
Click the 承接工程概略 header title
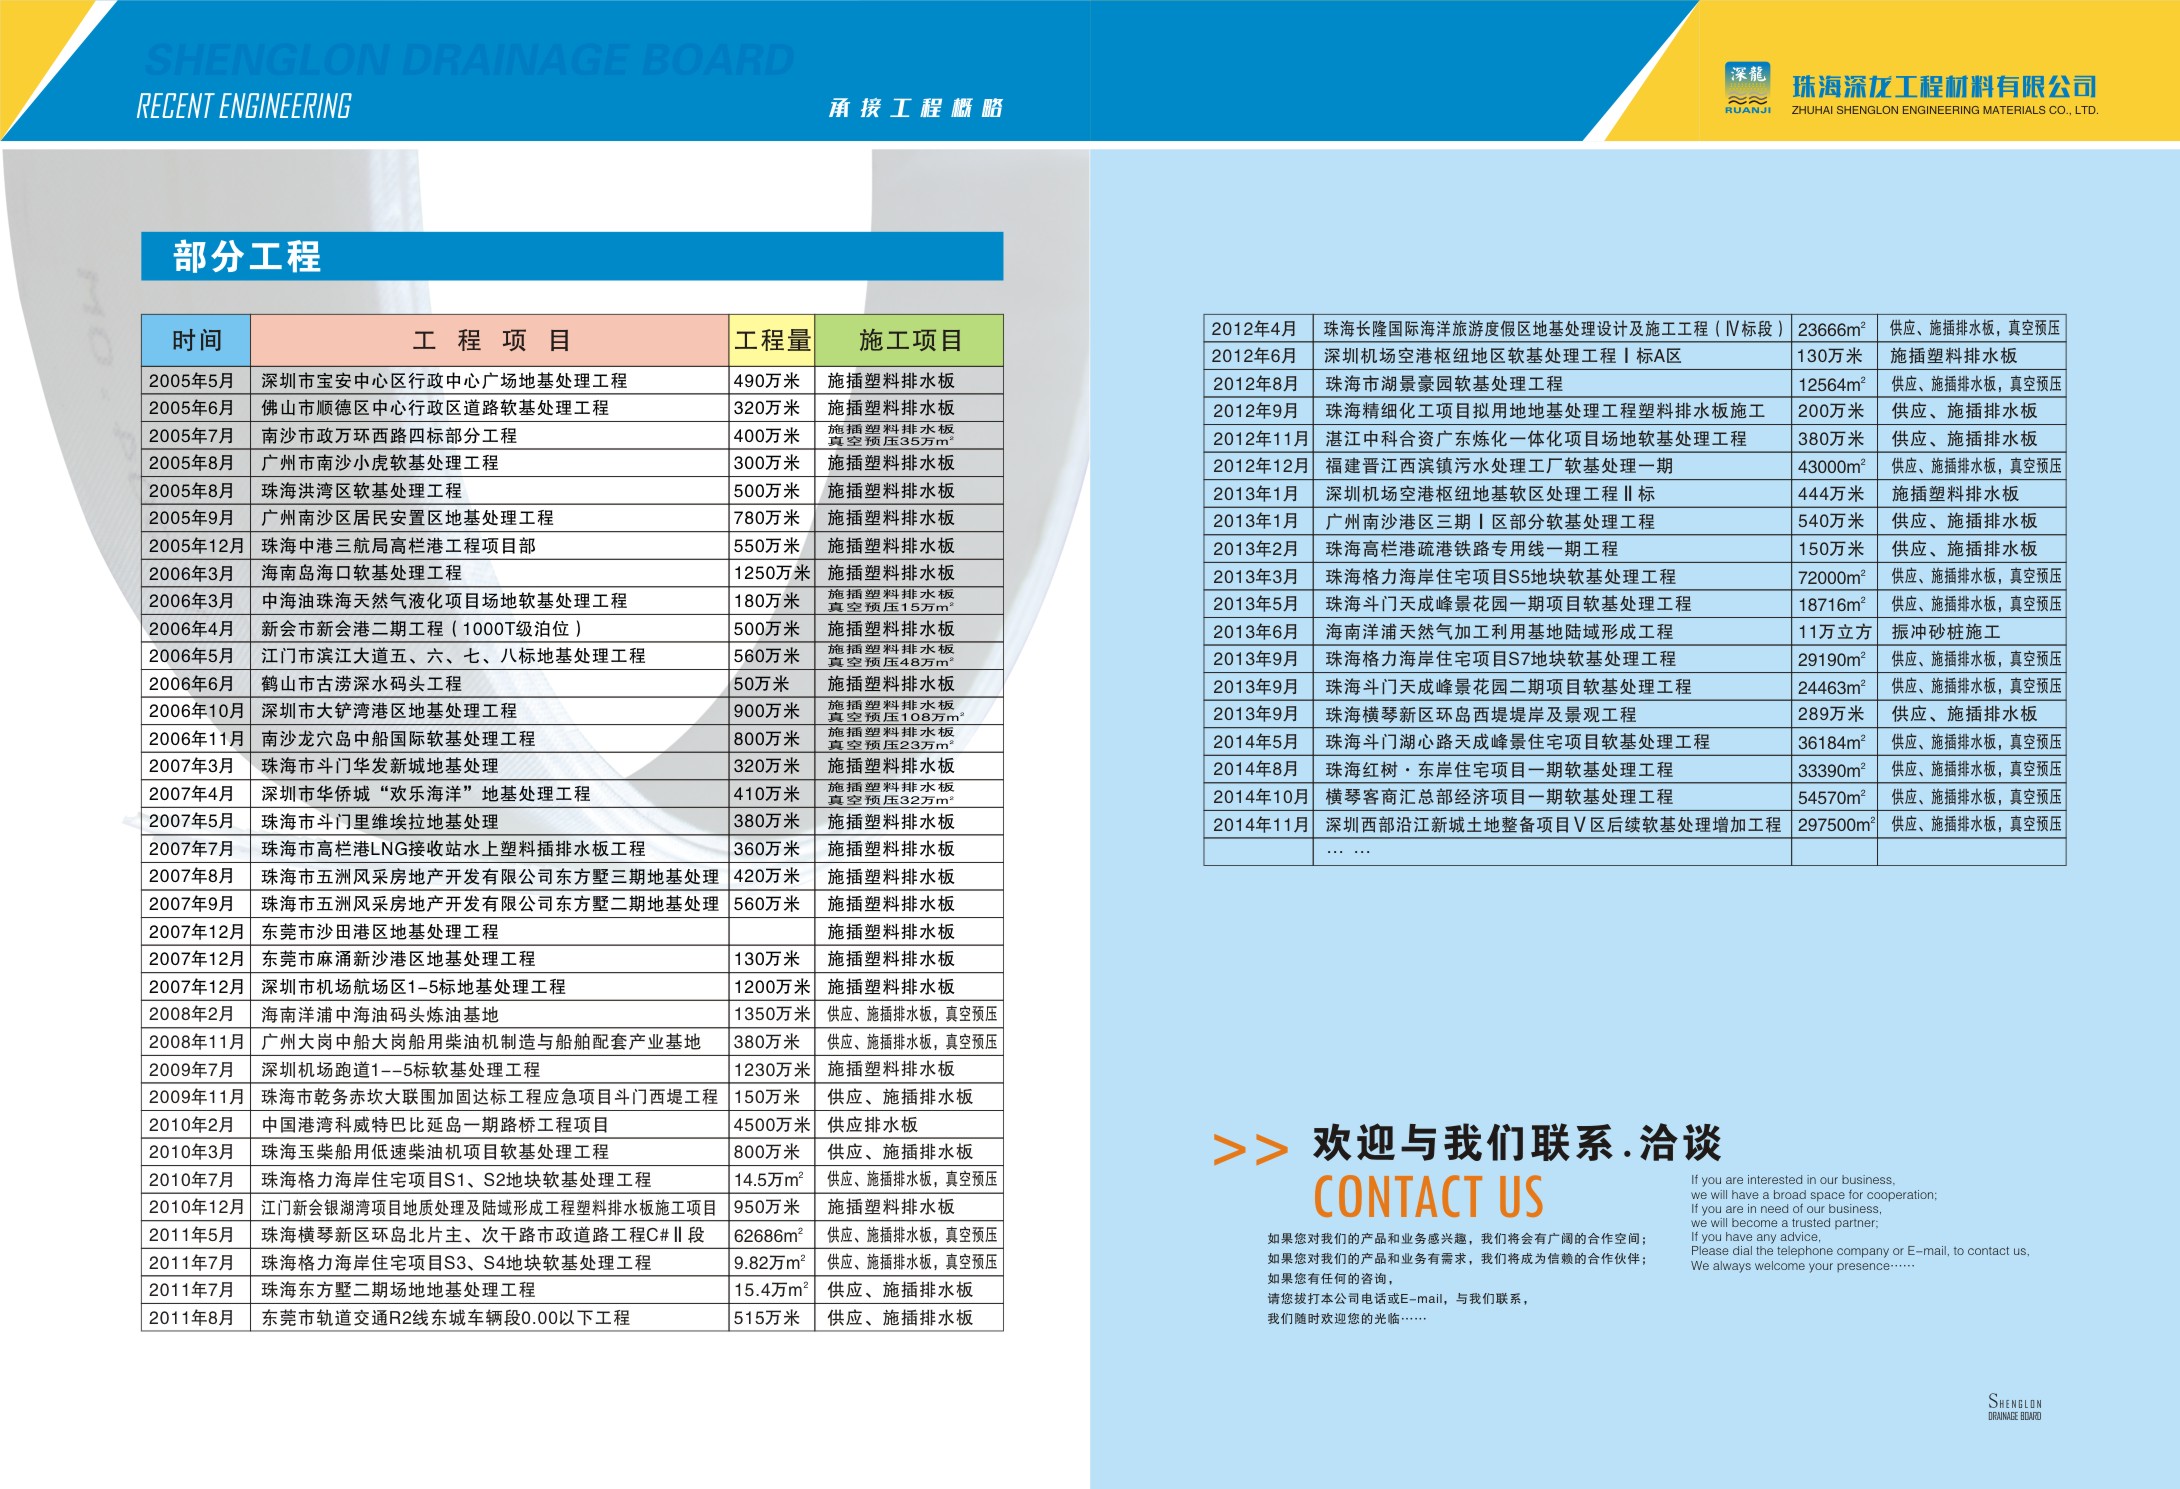[915, 108]
